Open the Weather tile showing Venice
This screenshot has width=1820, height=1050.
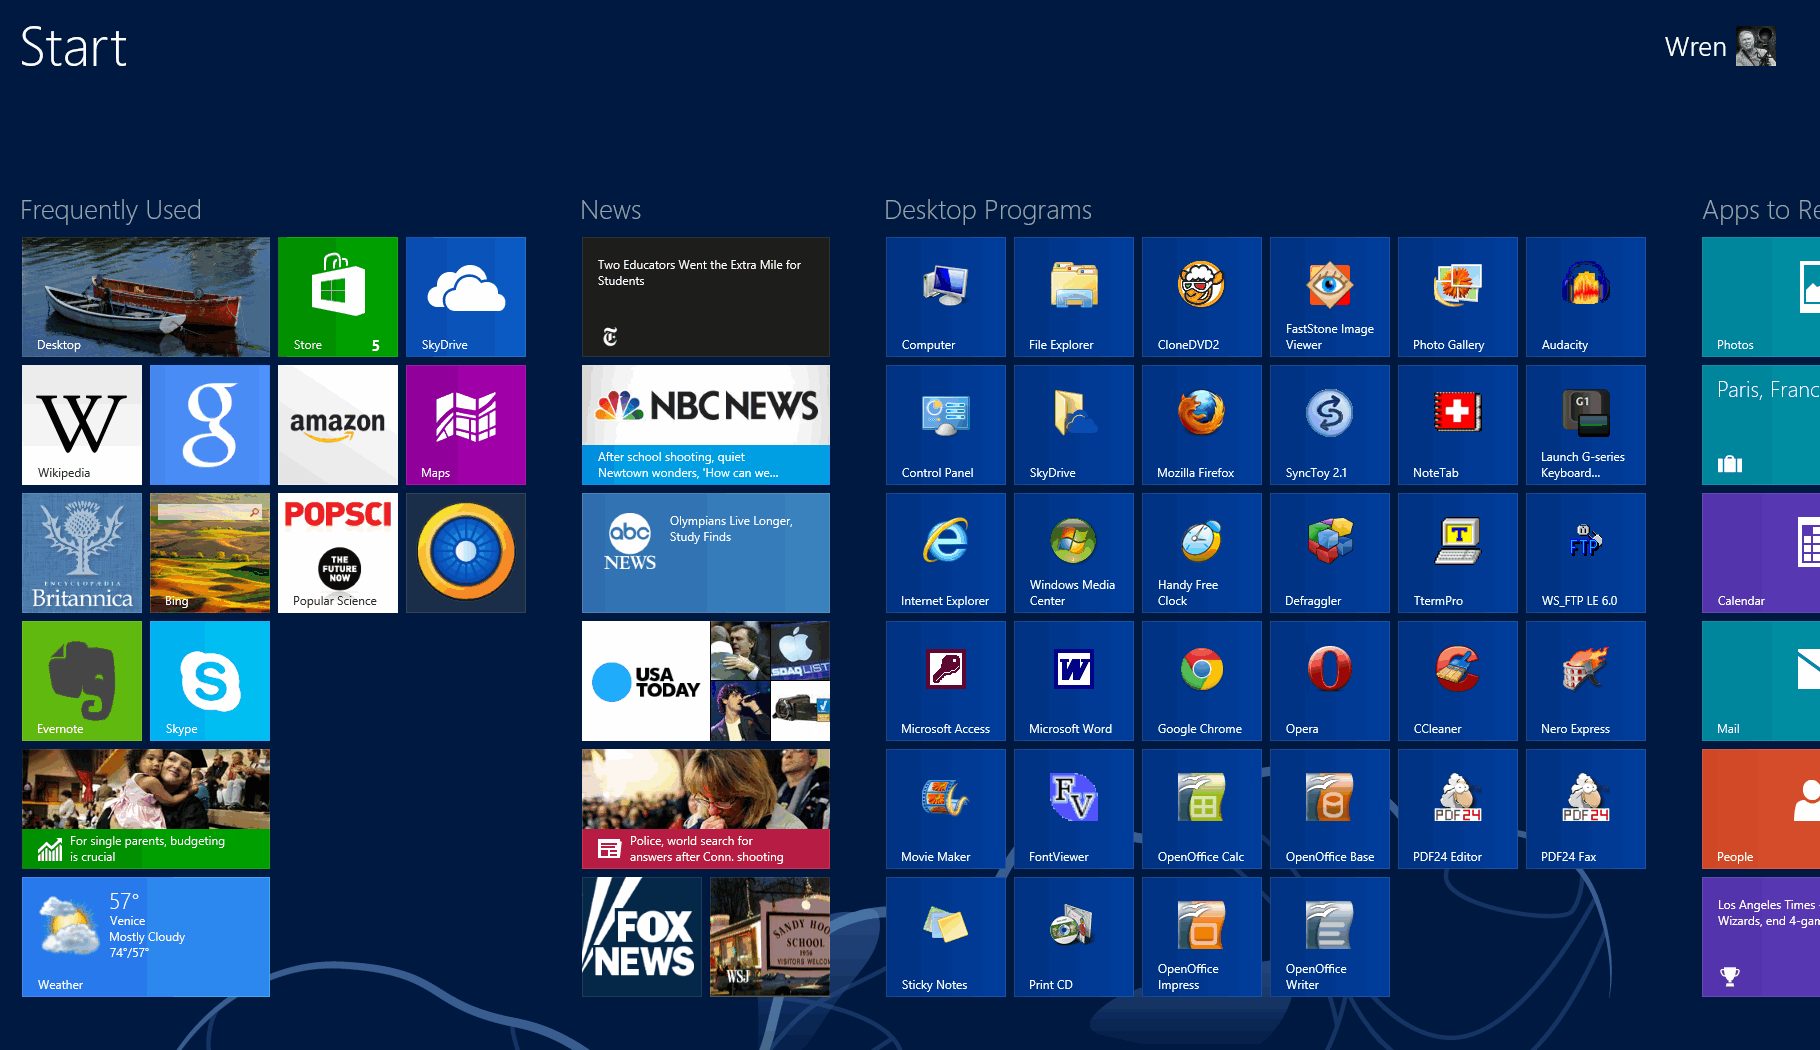tap(146, 937)
